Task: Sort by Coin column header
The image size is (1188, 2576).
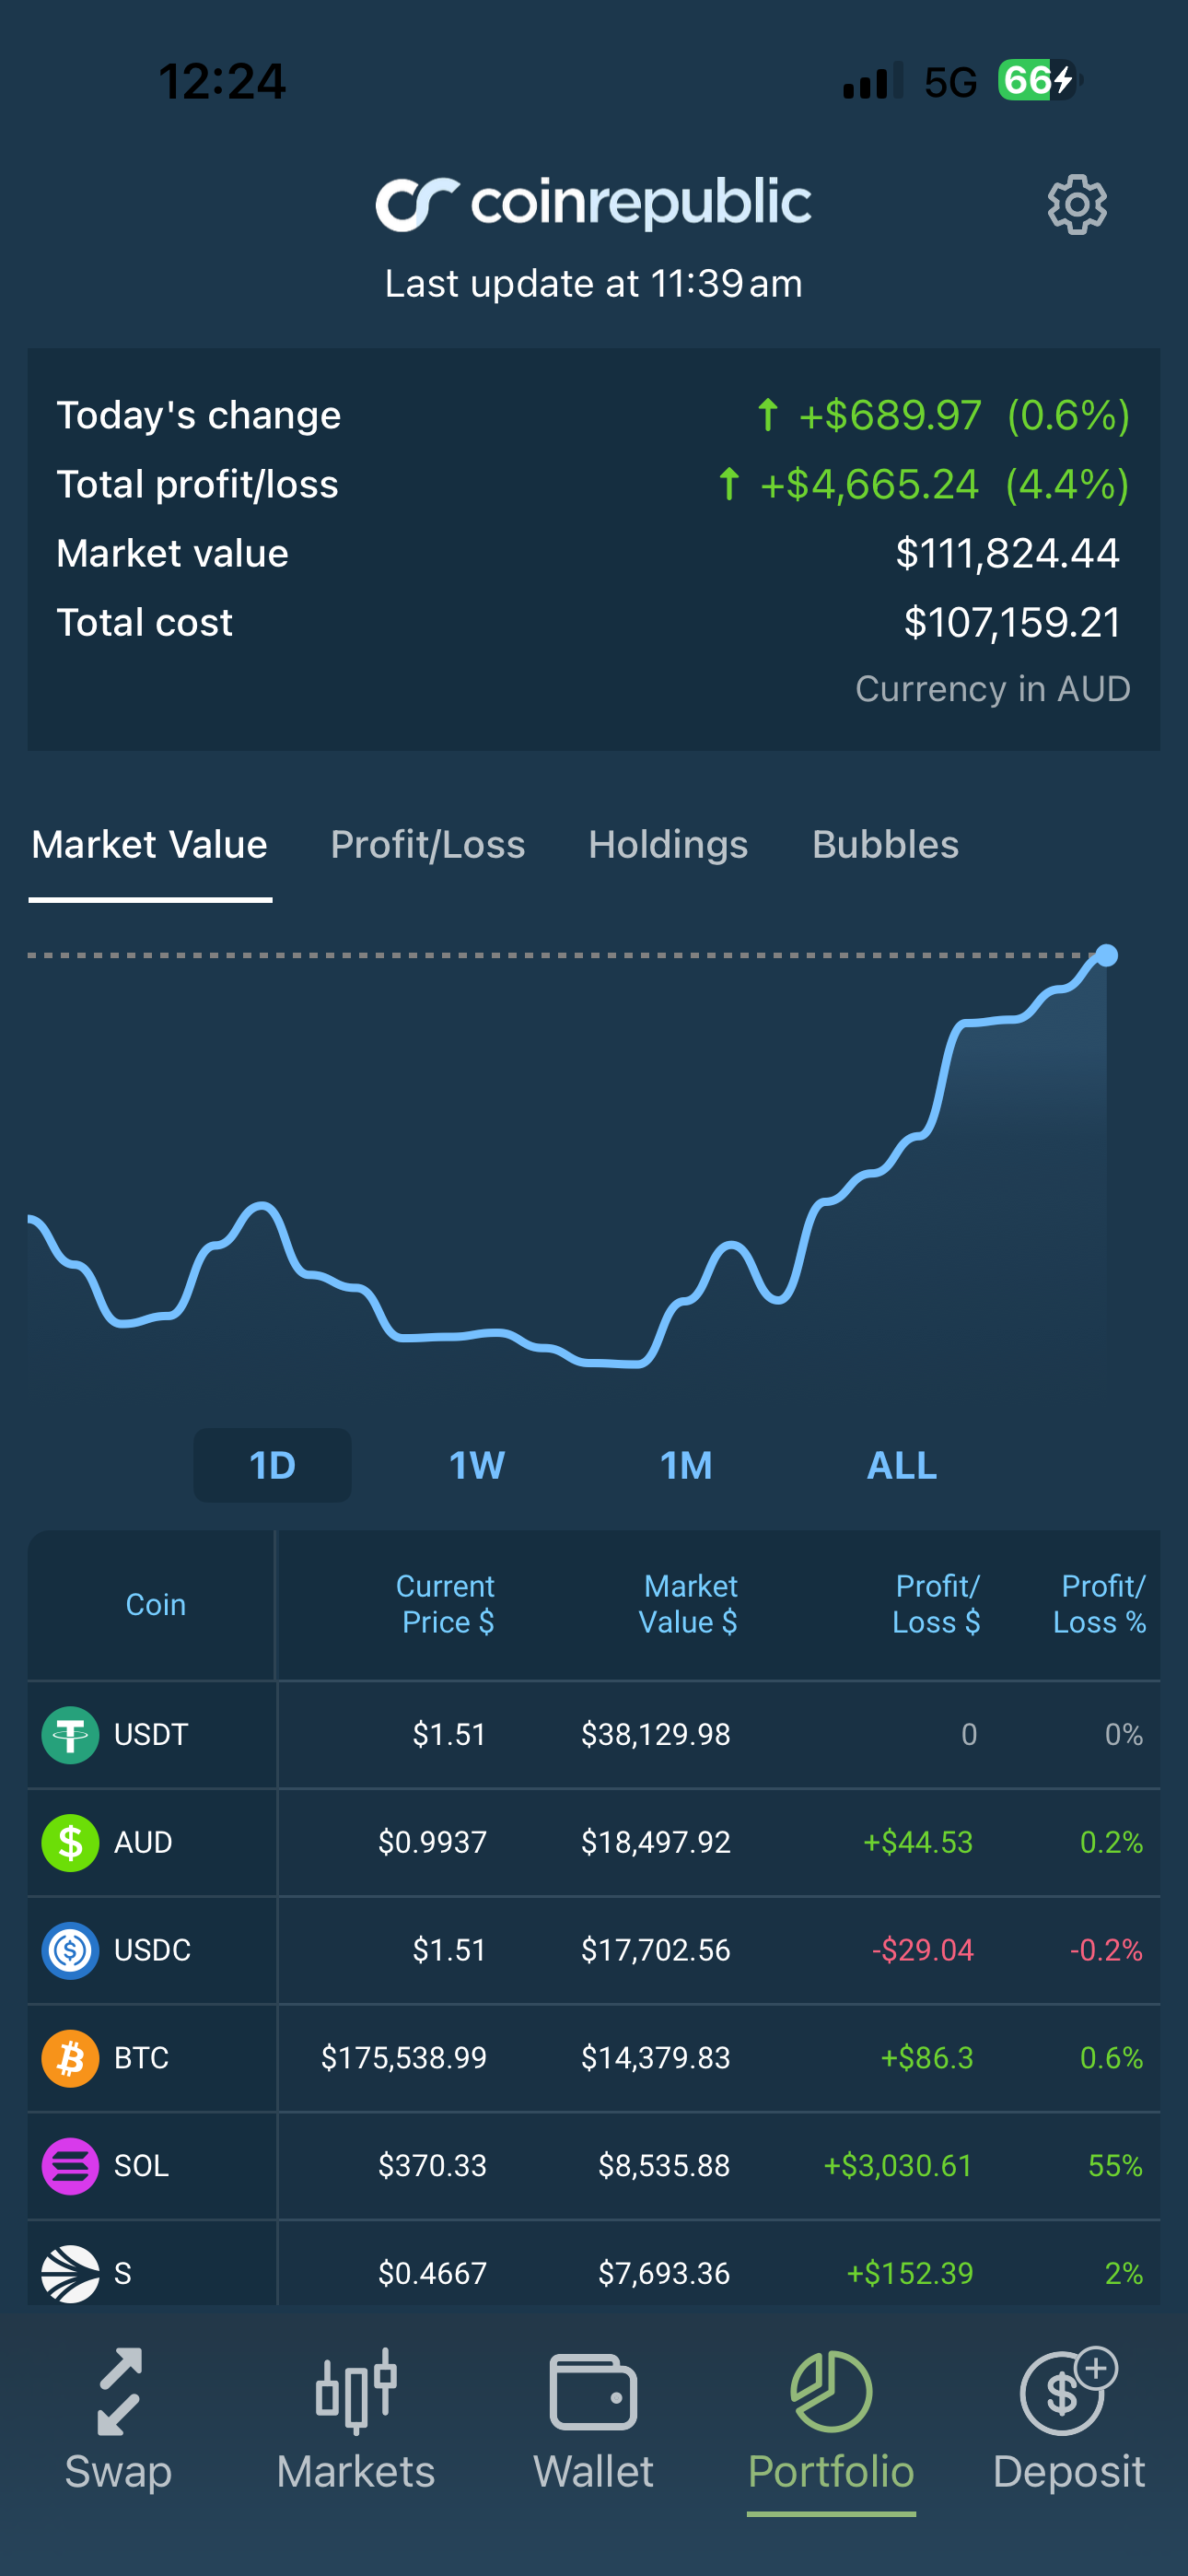Action: tap(155, 1605)
